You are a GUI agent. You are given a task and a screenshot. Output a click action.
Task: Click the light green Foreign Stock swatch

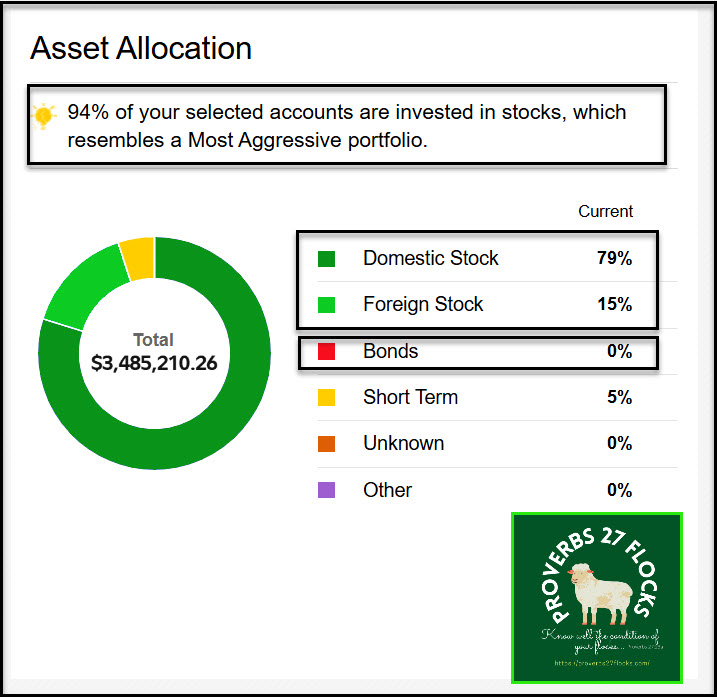[326, 305]
